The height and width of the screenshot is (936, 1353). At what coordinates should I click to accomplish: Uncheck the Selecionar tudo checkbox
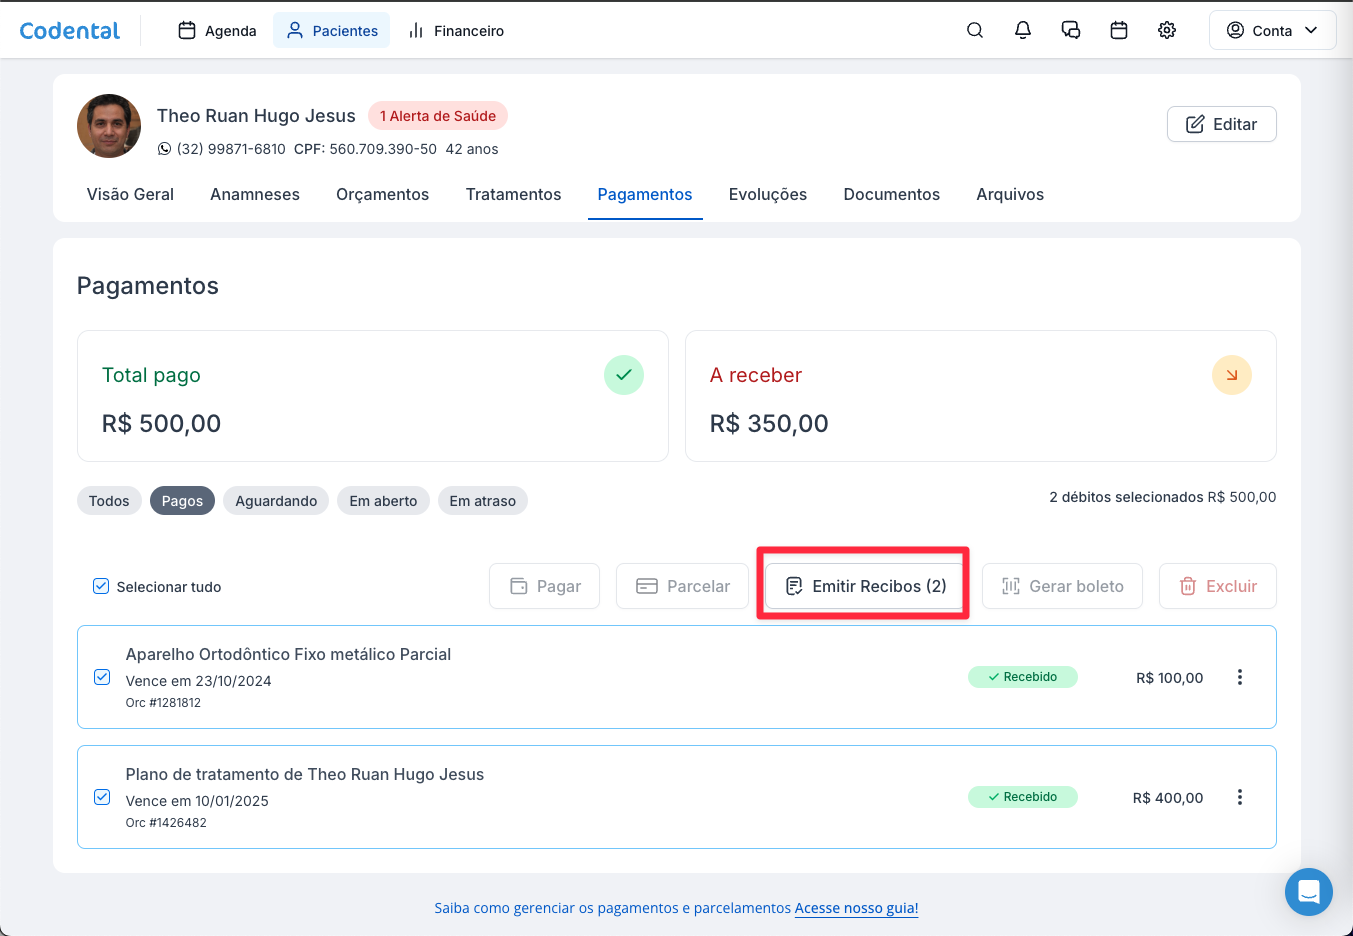(x=101, y=586)
